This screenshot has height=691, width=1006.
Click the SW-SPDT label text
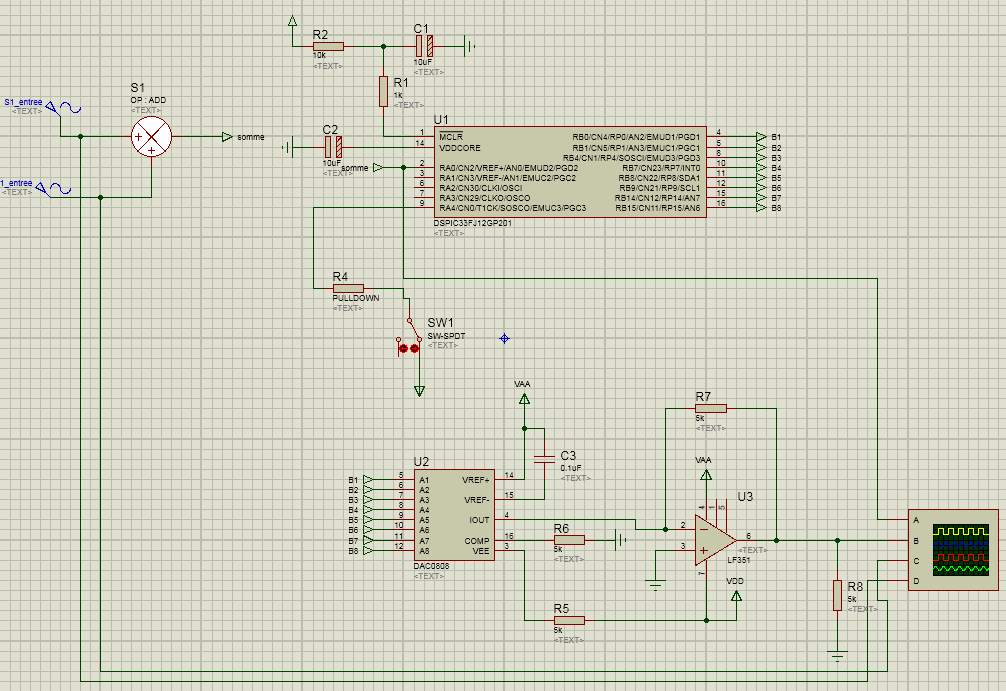446,336
